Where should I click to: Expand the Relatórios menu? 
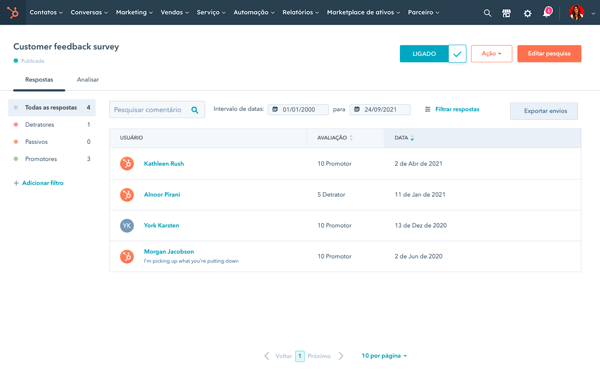301,13
